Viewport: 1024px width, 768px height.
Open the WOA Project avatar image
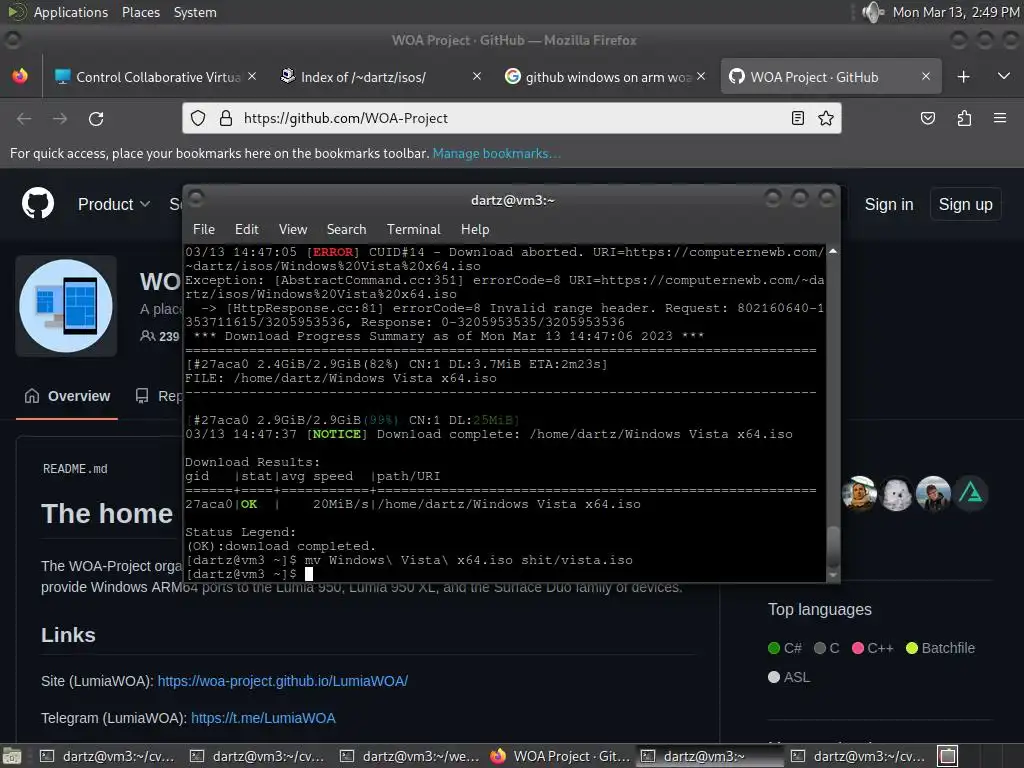coord(66,306)
